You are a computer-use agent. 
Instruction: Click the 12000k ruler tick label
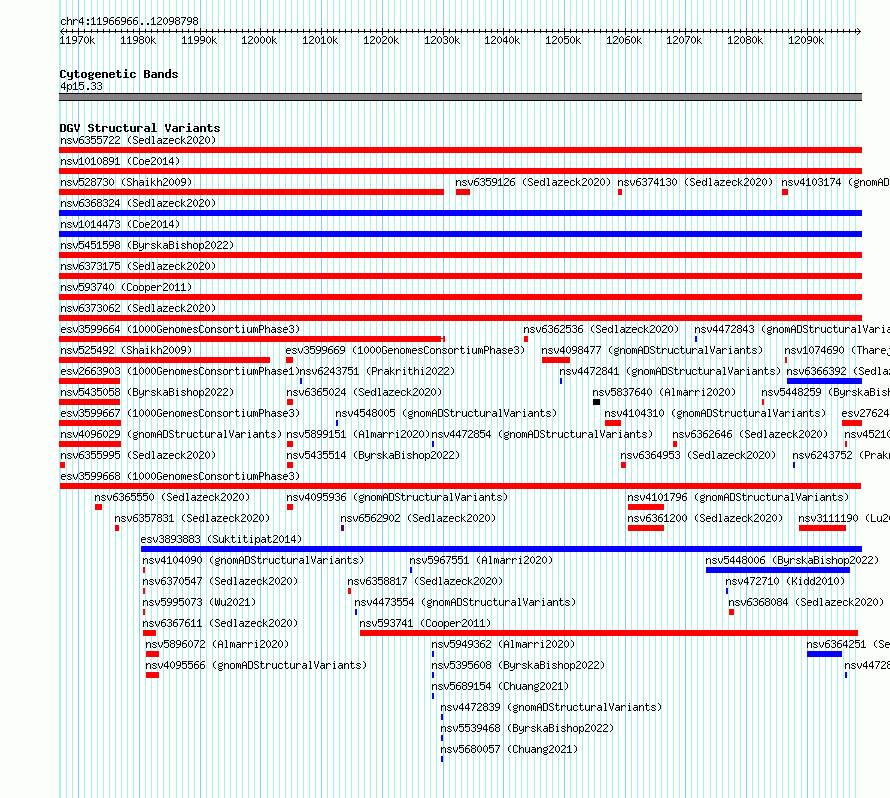click(259, 40)
